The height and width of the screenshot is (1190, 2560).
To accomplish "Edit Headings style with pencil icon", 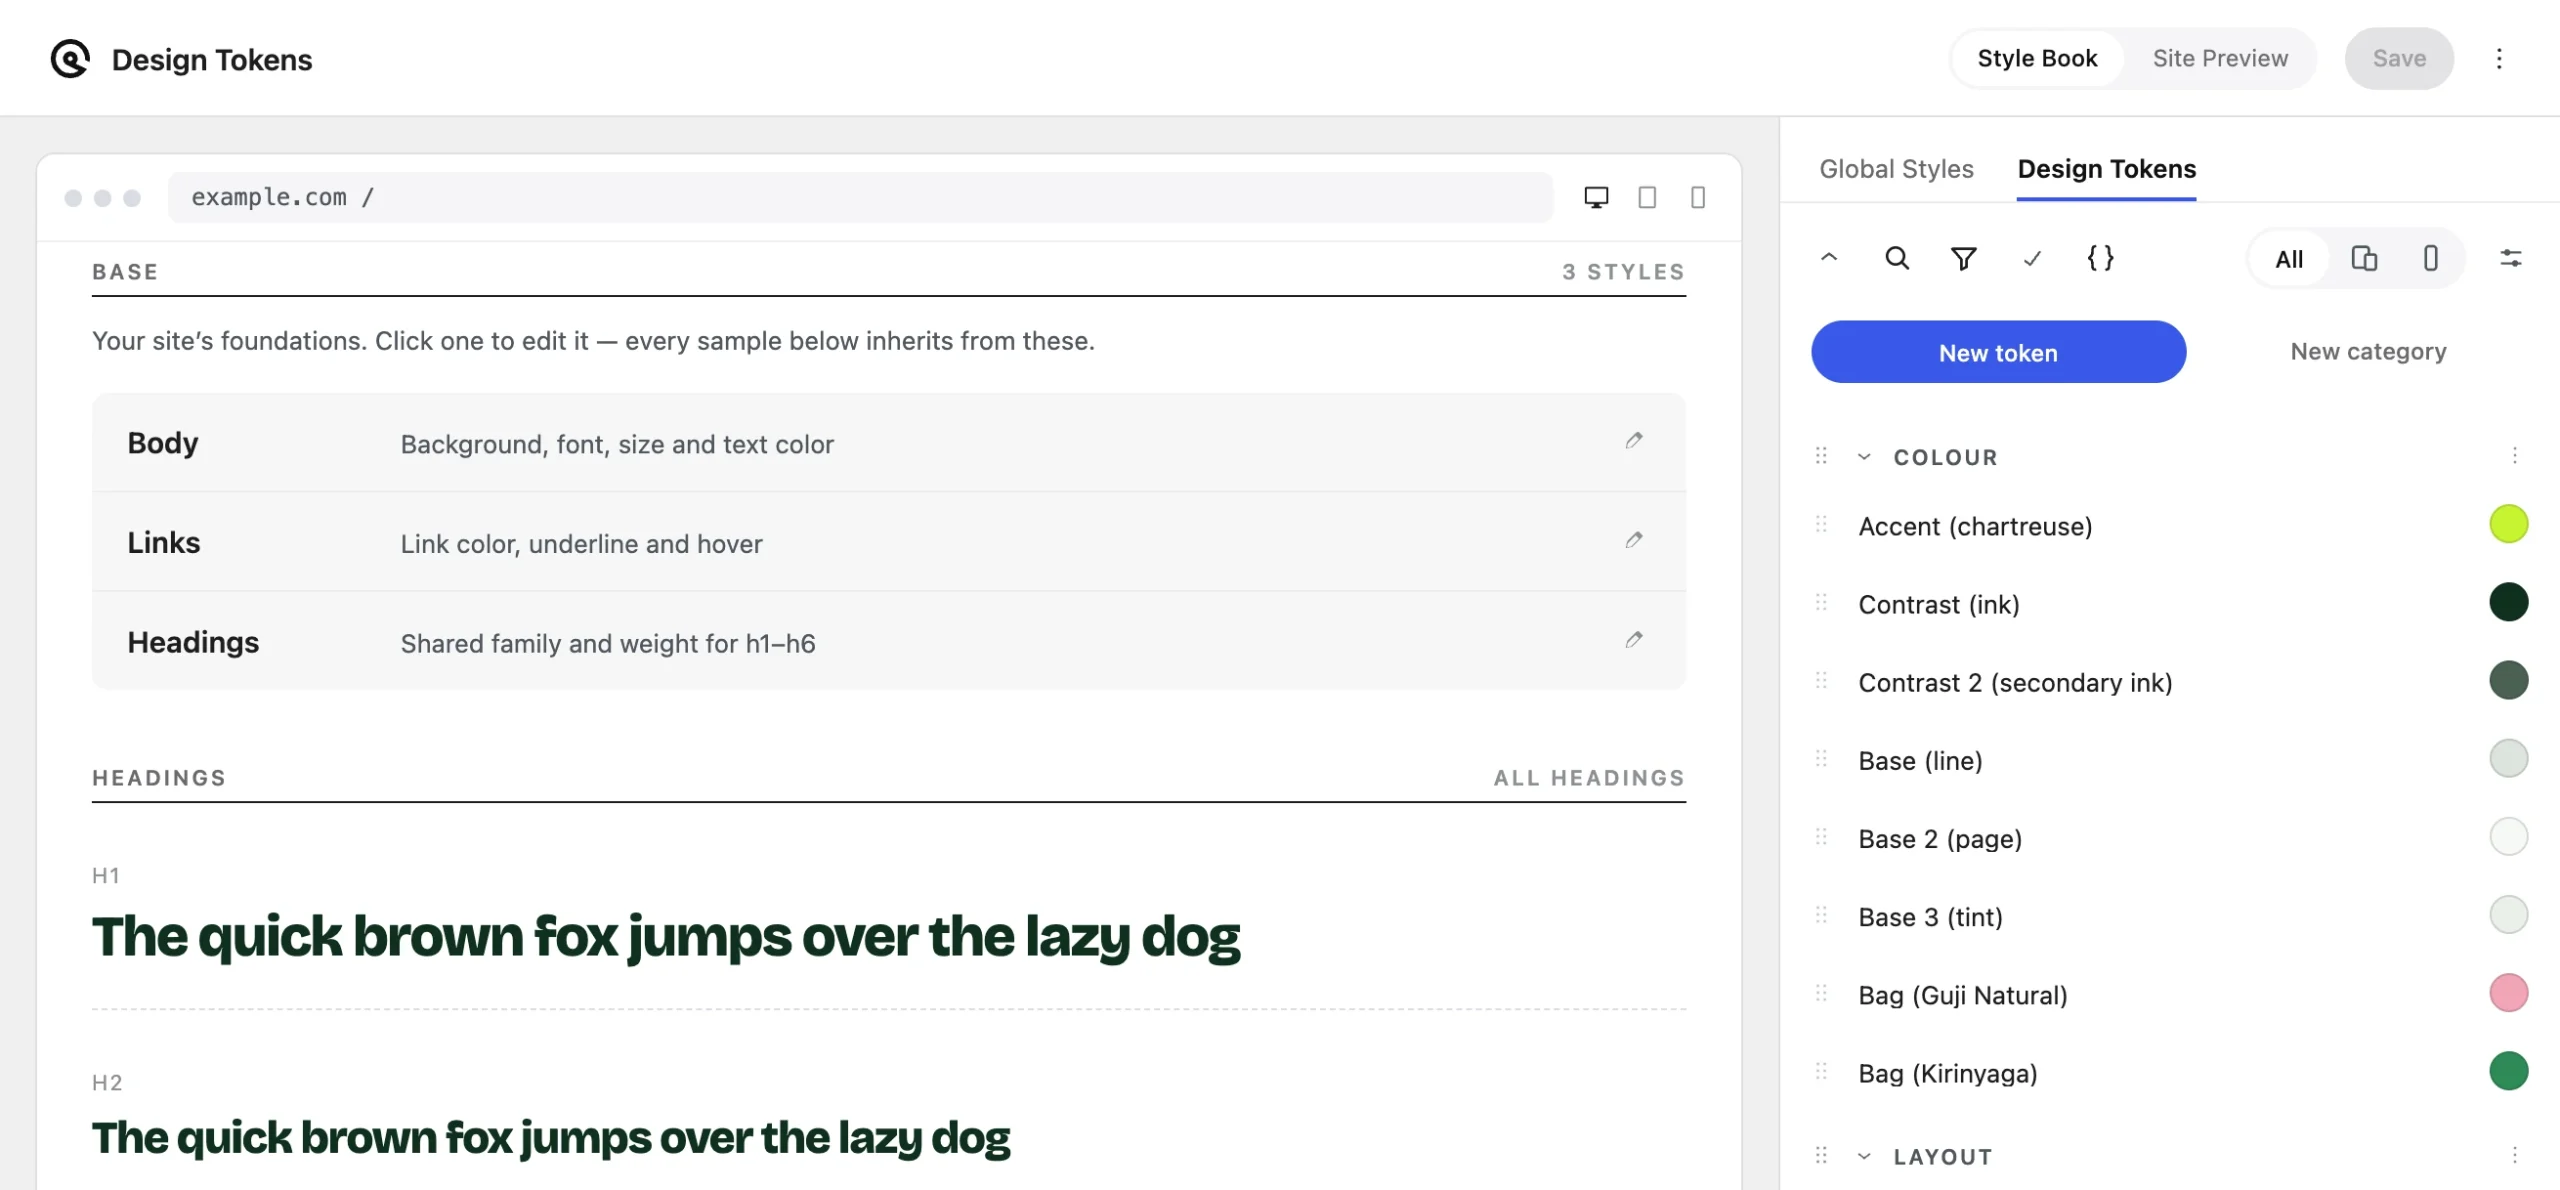I will click(1634, 640).
